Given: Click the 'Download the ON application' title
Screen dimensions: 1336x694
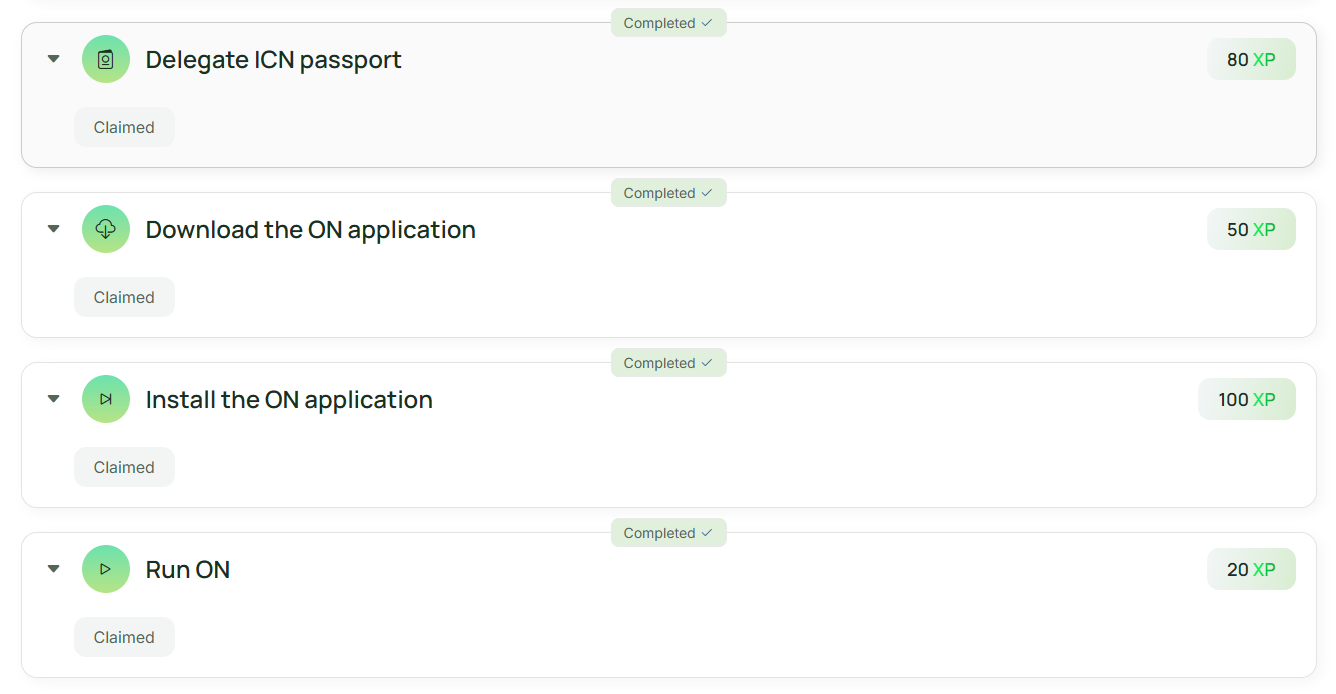Looking at the screenshot, I should 310,230.
